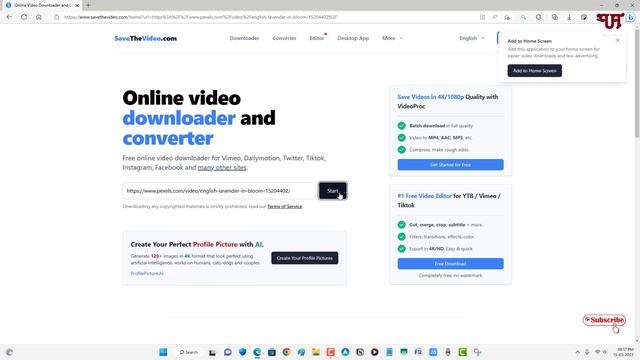The height and width of the screenshot is (360, 640).
Task: Open a new browser tab with plus icon
Action: (x=88, y=5)
